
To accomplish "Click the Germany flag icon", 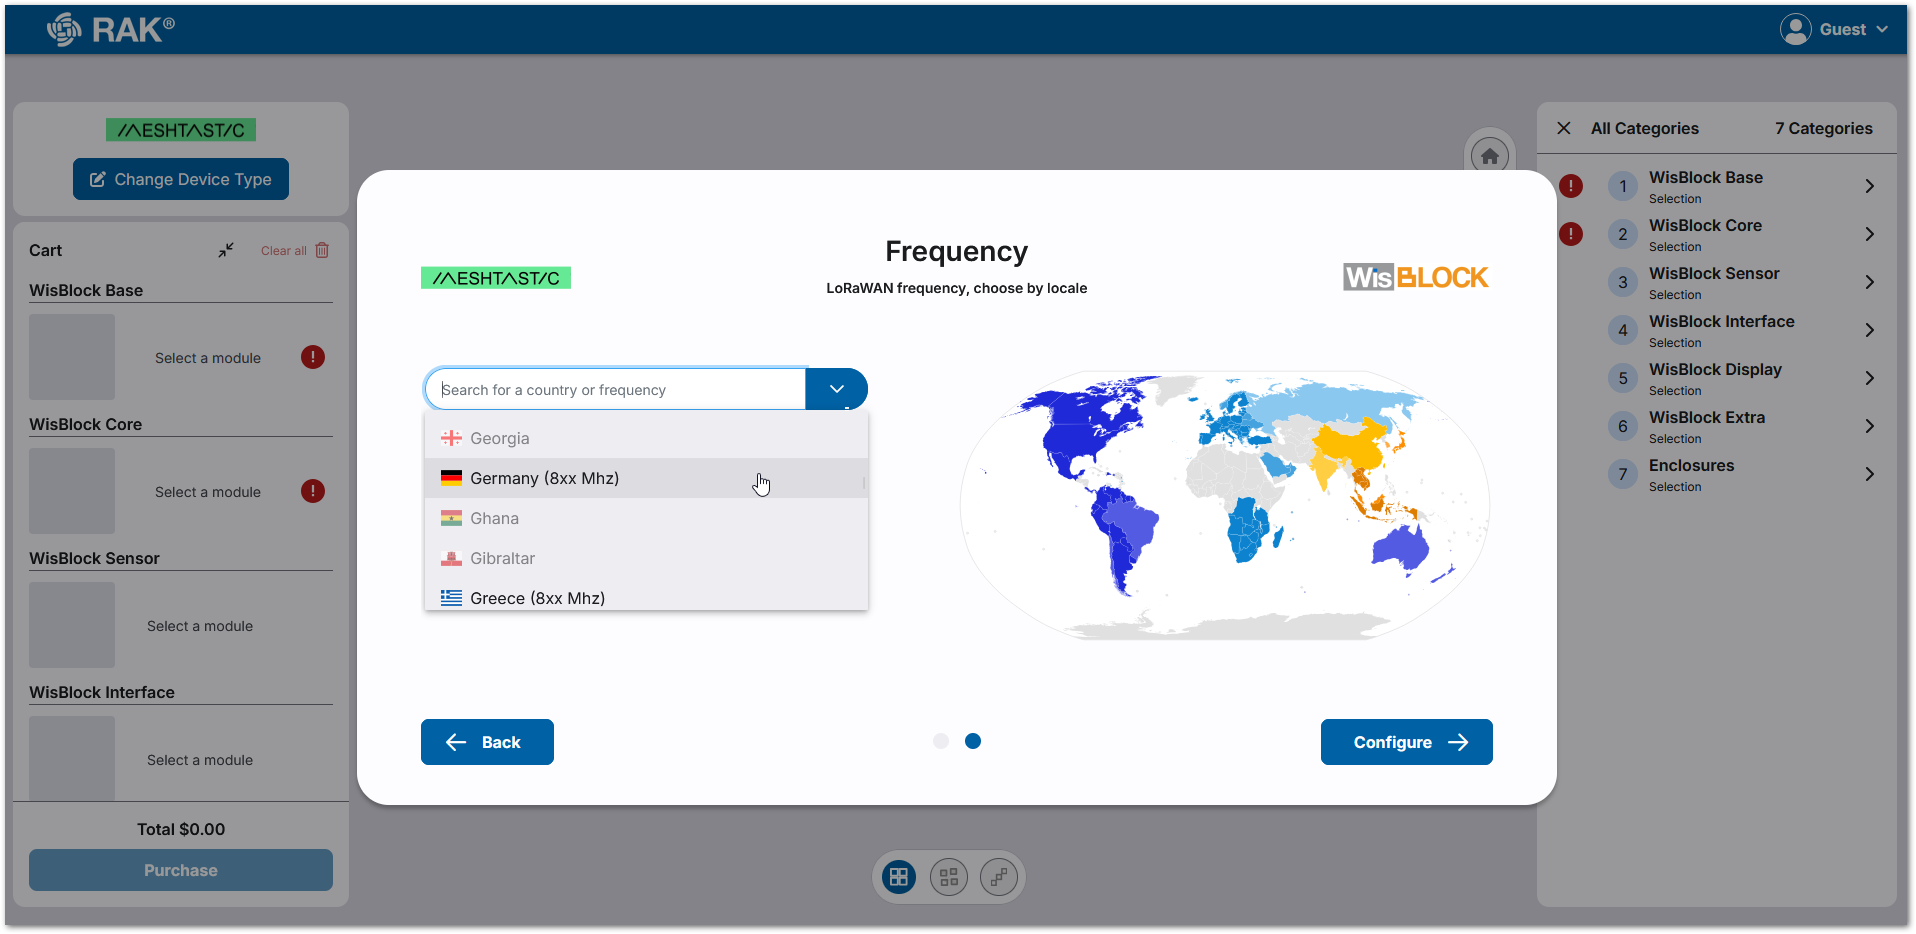I will click(x=452, y=478).
